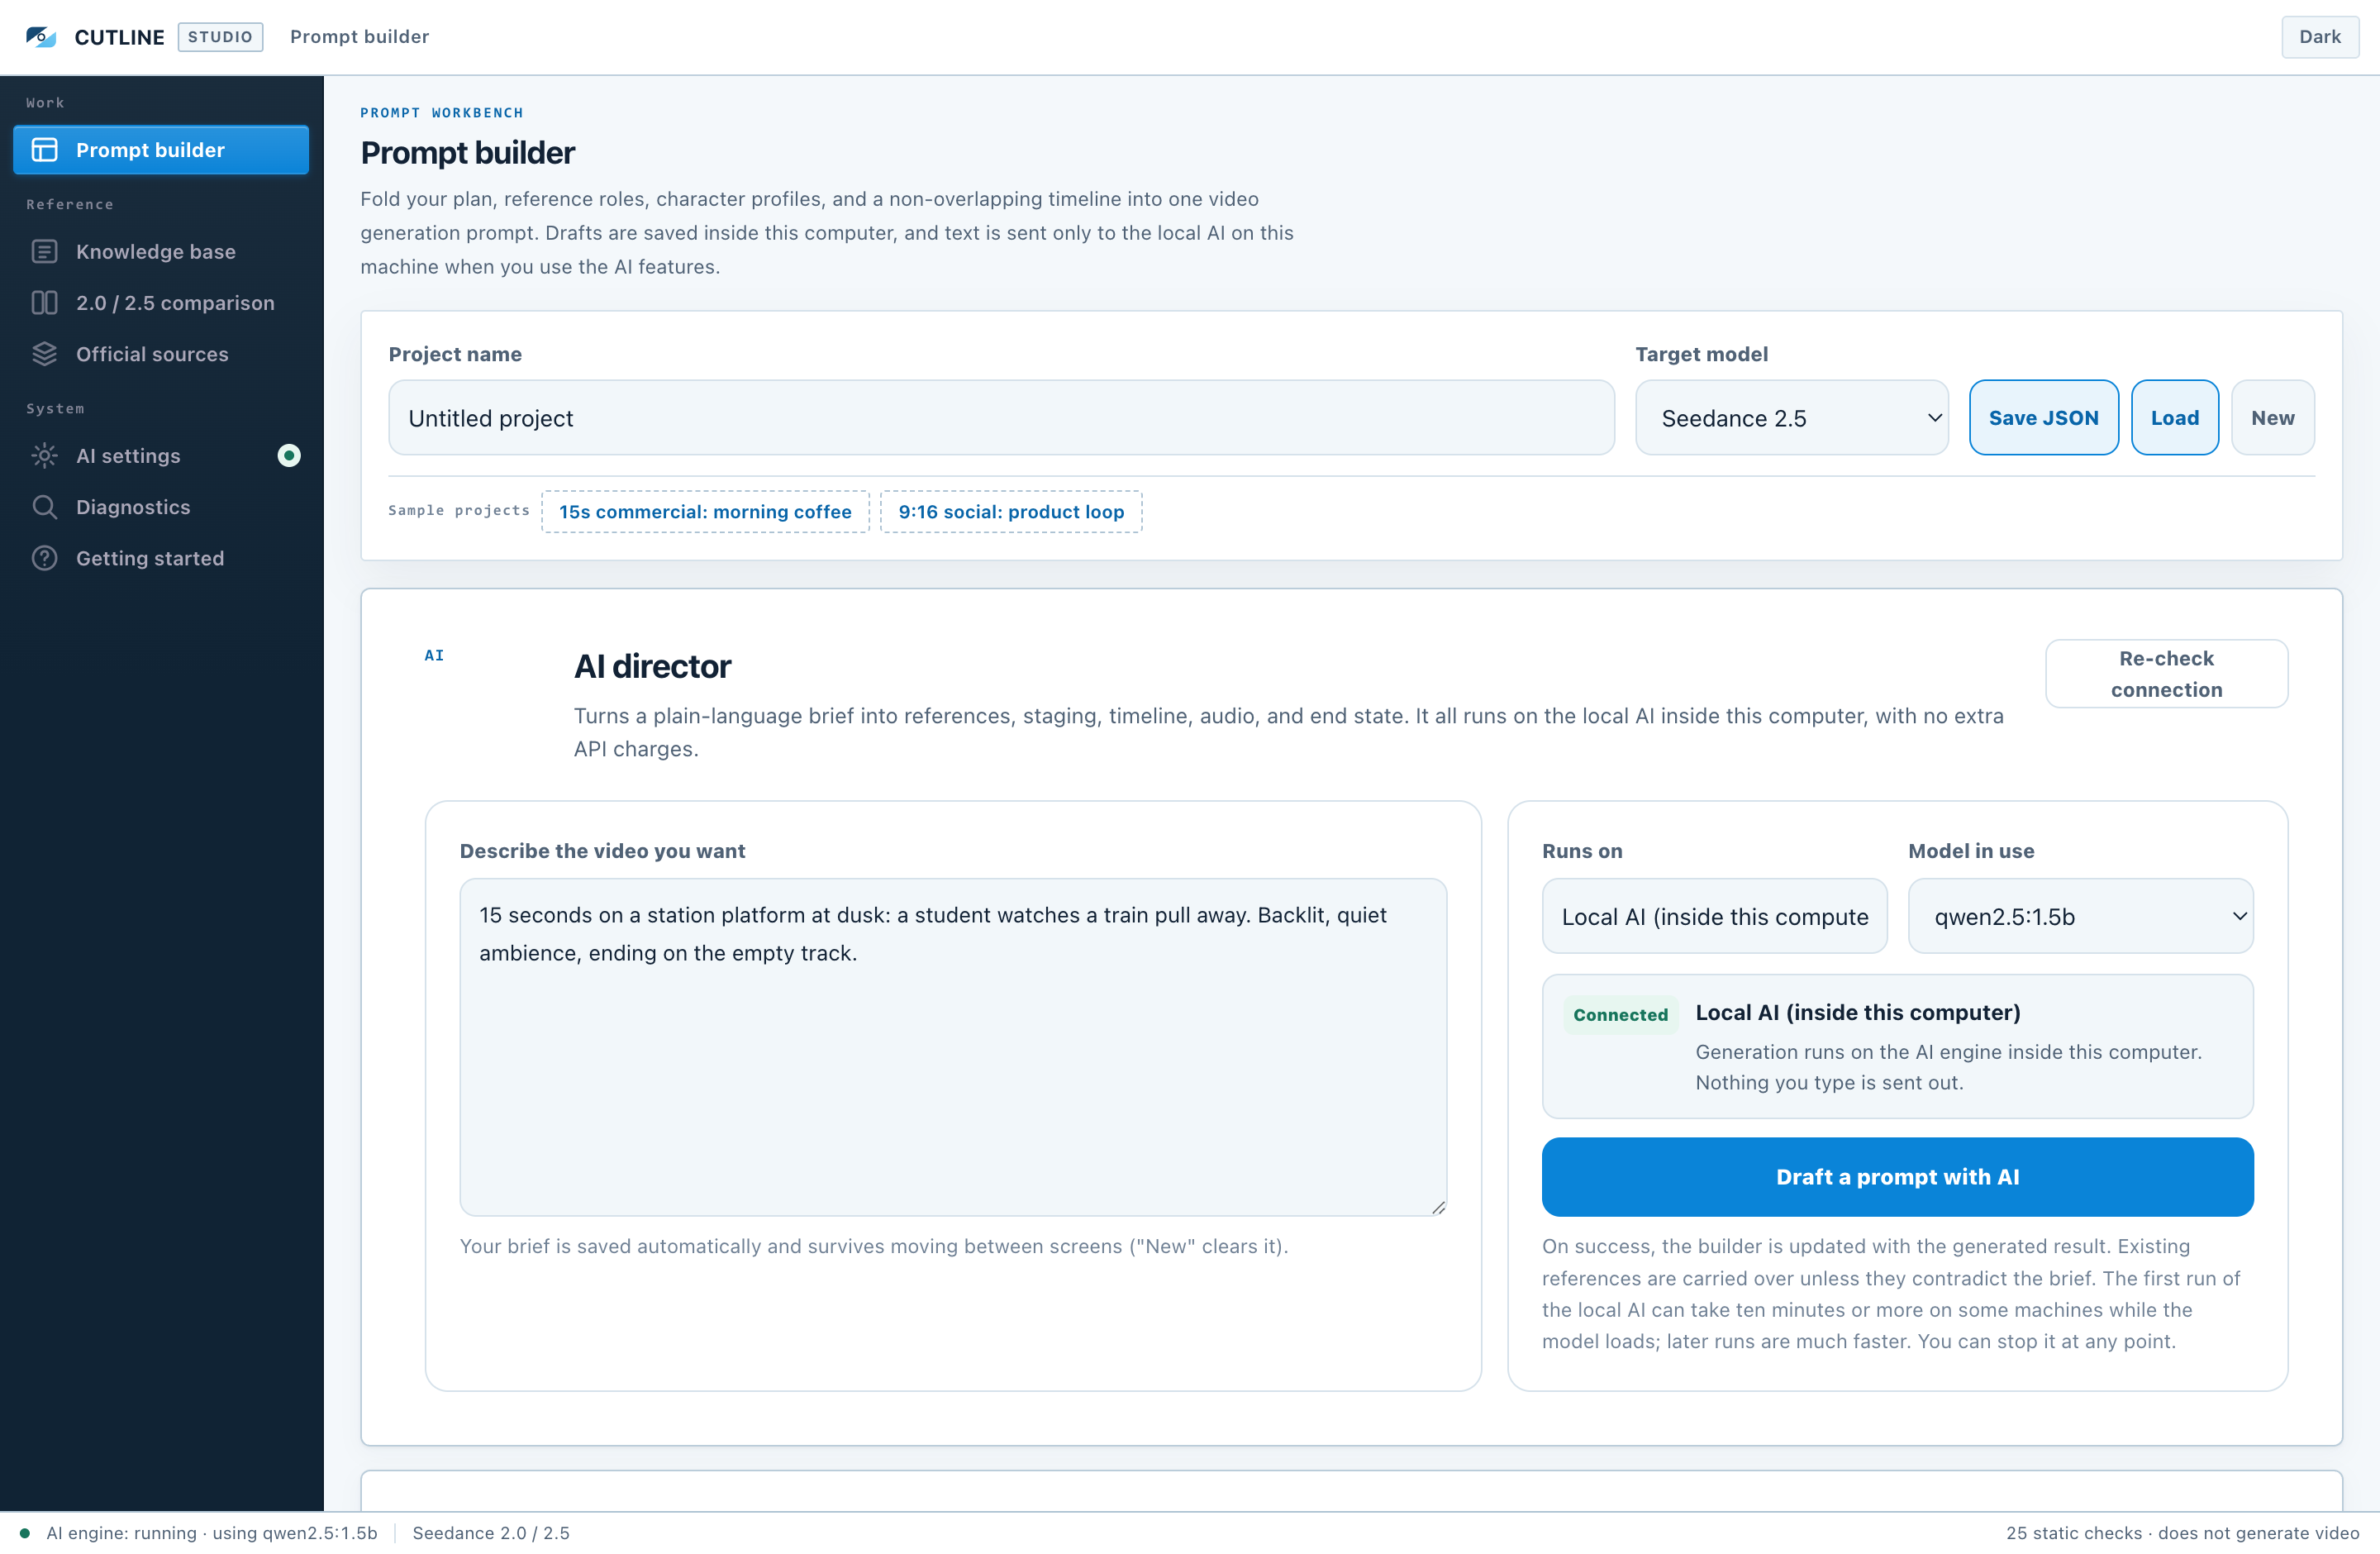This screenshot has height=1554, width=2380.
Task: Load the 9:16 social: product loop sample
Action: pos(1011,512)
